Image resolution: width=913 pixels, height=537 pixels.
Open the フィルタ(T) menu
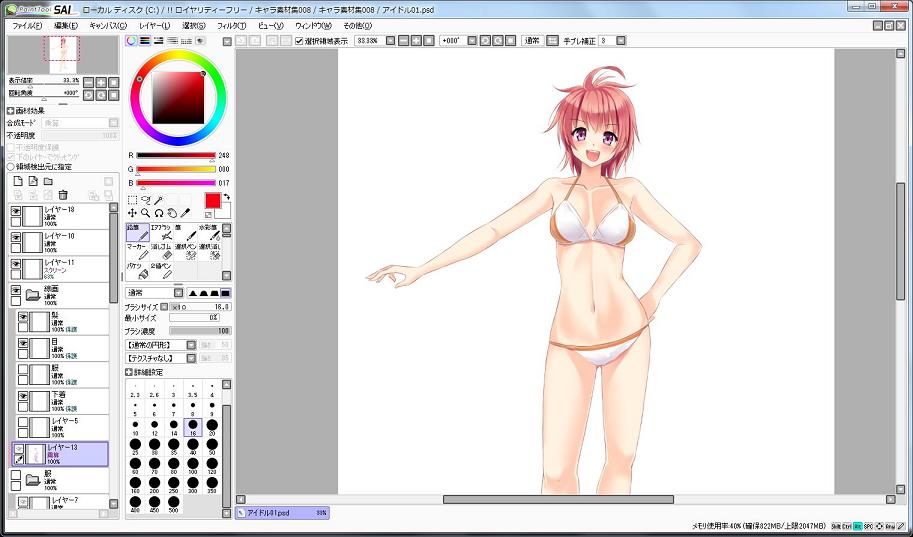click(231, 25)
